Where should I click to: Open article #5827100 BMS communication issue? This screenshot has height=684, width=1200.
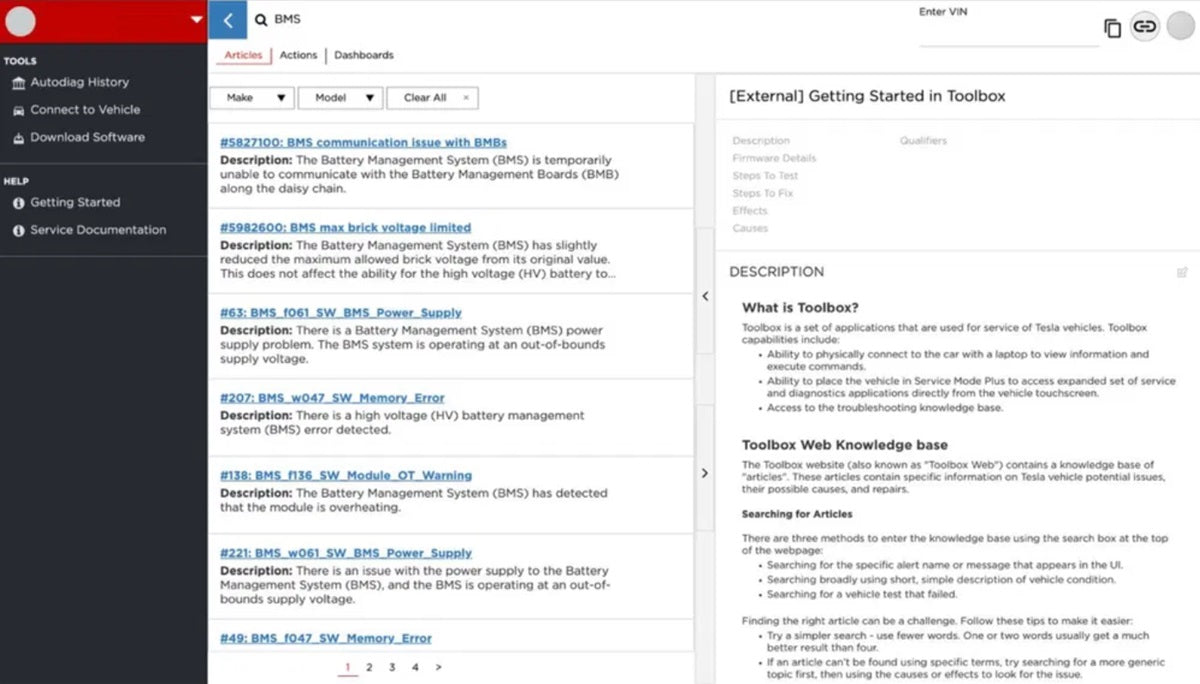[363, 143]
